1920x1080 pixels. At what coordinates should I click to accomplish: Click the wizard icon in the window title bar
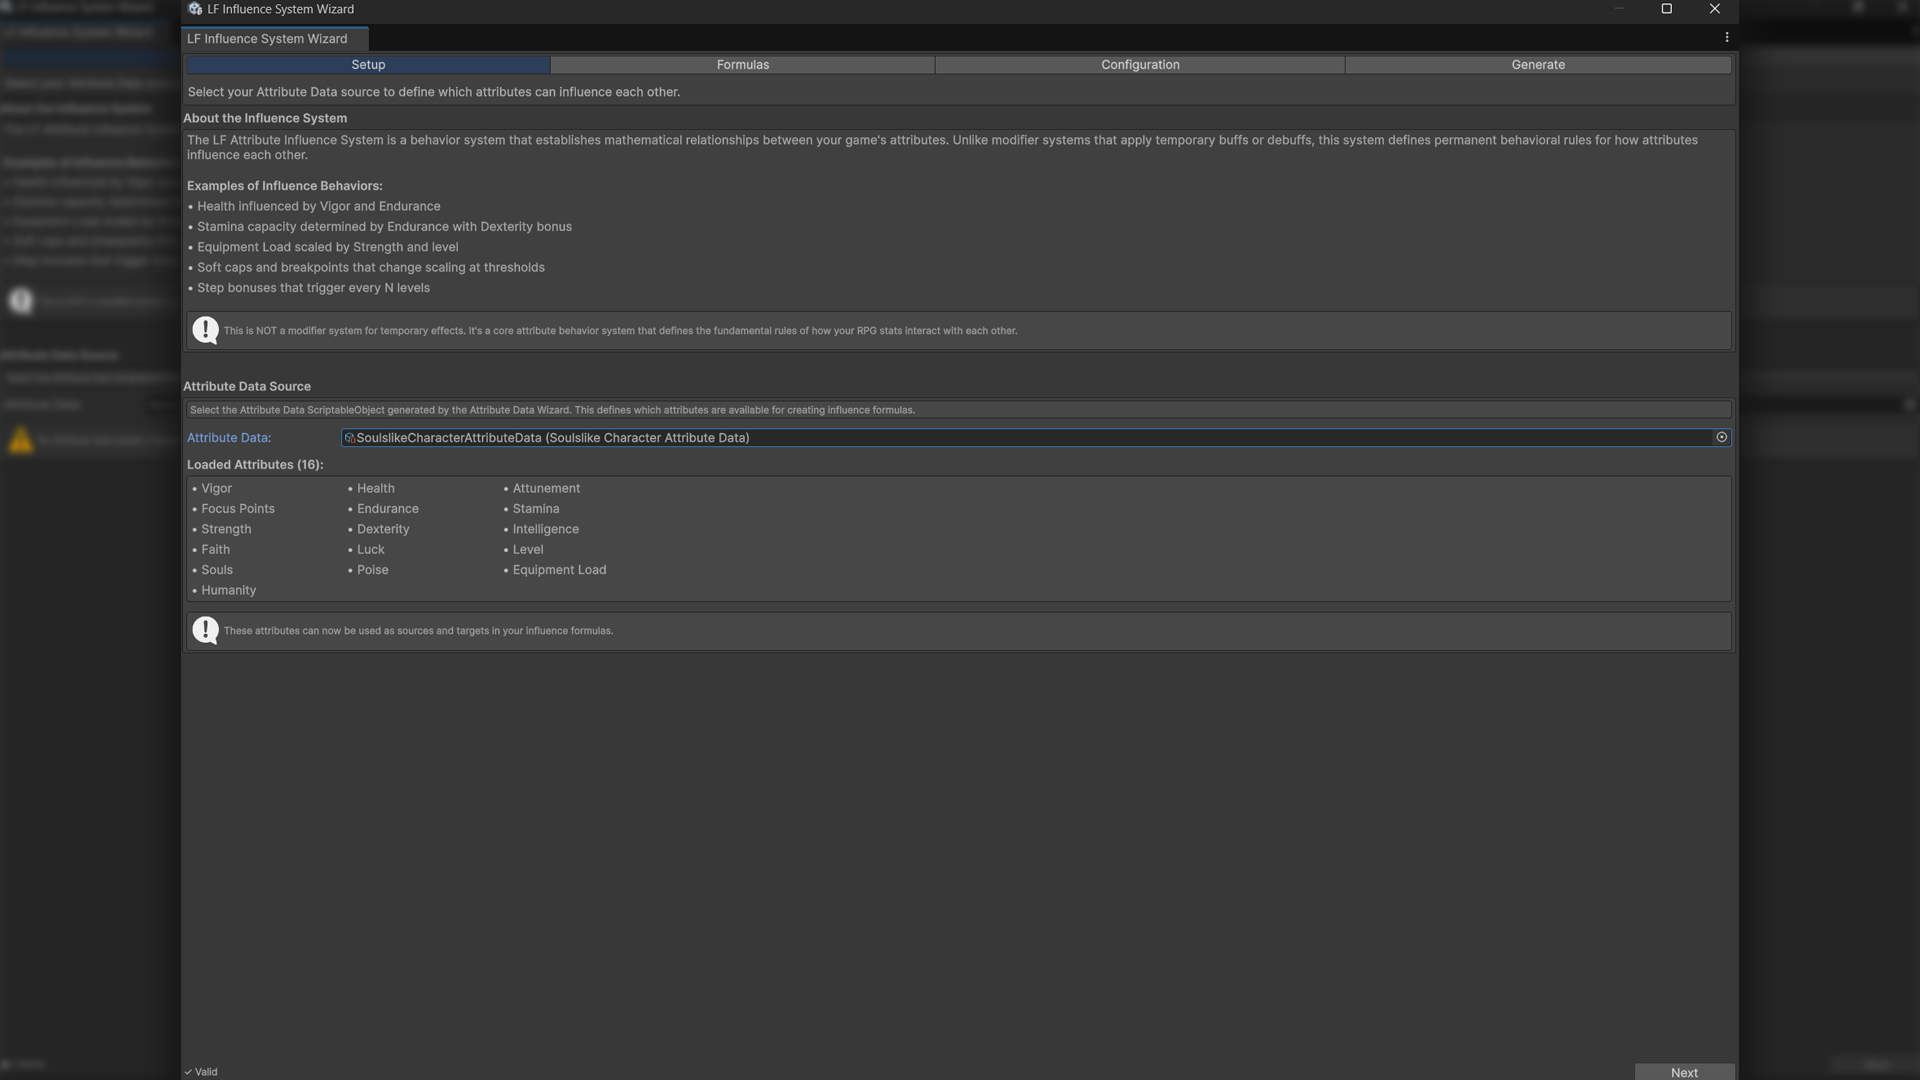tap(194, 9)
